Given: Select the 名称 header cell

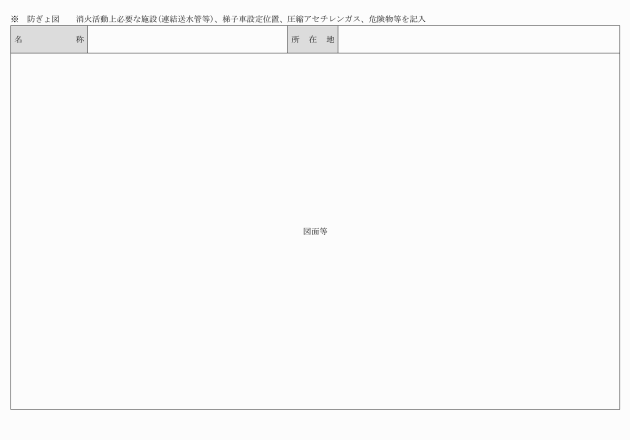Looking at the screenshot, I should (49, 39).
